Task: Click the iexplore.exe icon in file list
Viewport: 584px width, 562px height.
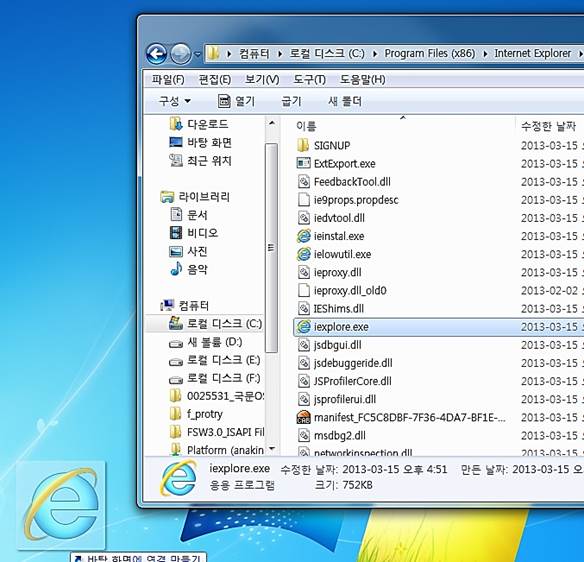Action: click(x=304, y=327)
